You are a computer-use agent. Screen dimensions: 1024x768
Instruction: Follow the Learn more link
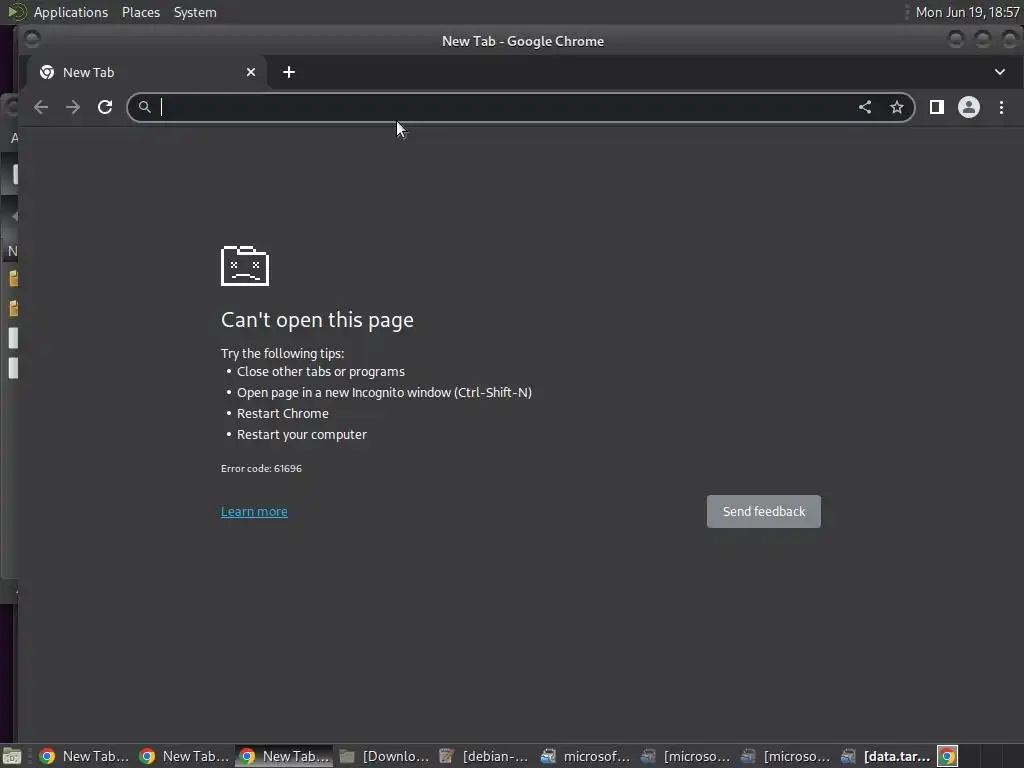coord(254,511)
